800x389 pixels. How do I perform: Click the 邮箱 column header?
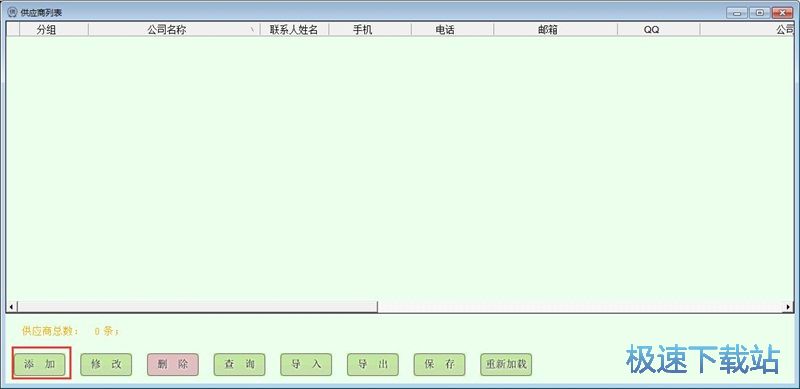click(556, 30)
